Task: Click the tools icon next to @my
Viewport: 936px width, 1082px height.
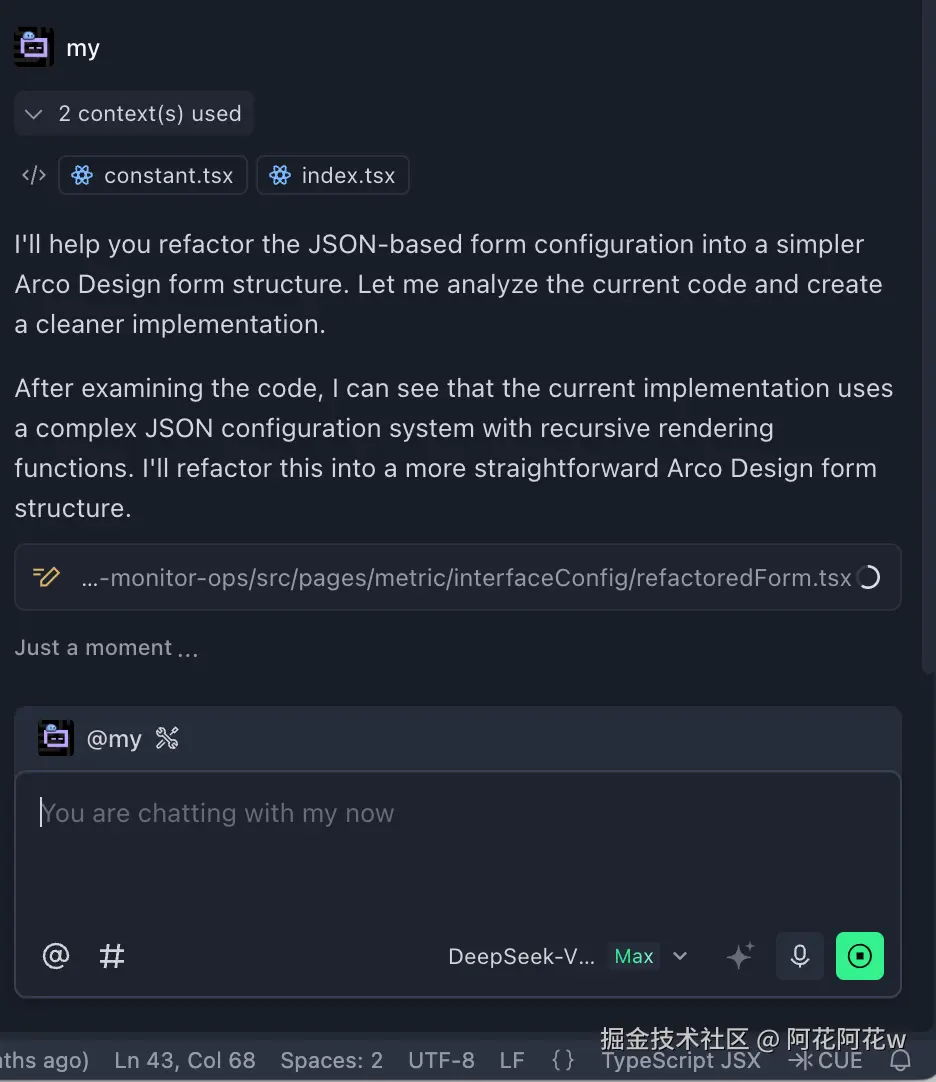Action: (167, 739)
